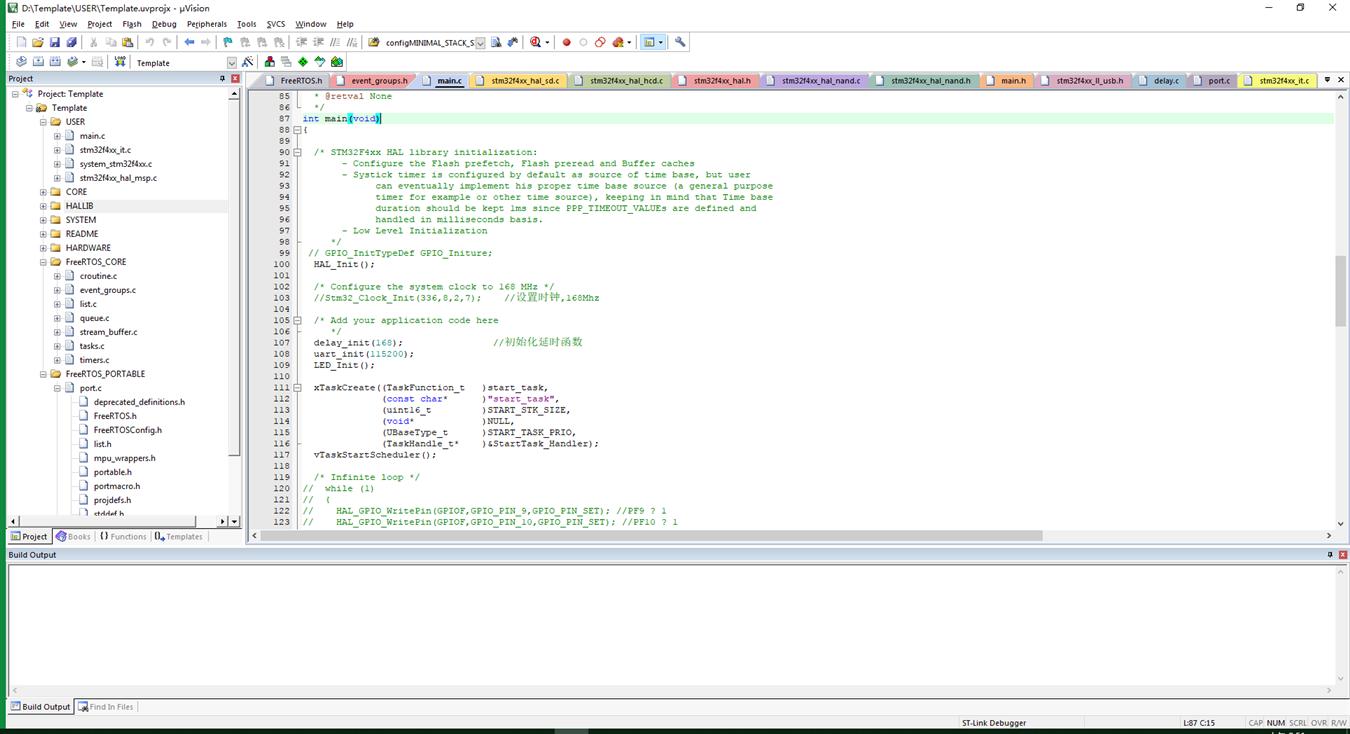
Task: Click the Kill all breakpoints icon
Action: (x=618, y=42)
